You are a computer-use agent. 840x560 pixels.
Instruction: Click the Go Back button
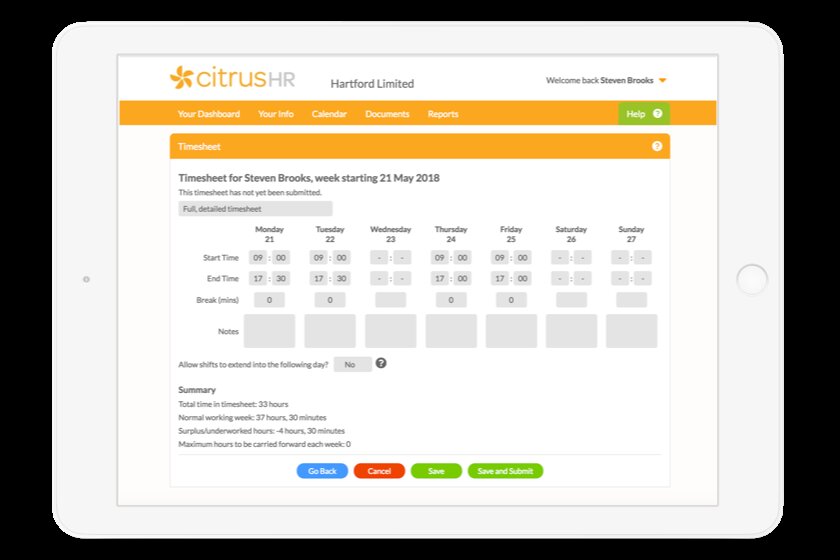[x=322, y=471]
